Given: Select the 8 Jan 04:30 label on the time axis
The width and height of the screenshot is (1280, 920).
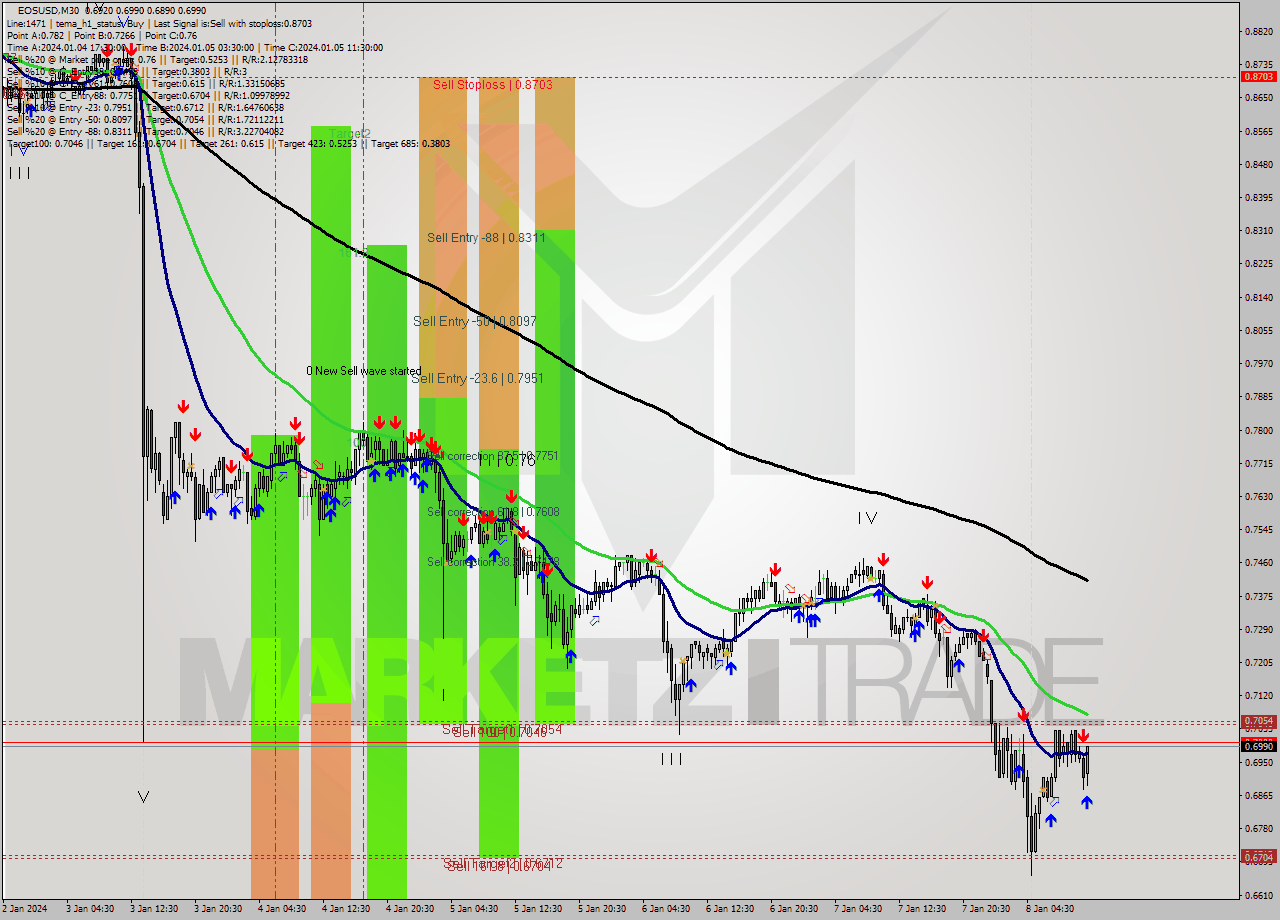Looking at the screenshot, I should coord(1048,910).
